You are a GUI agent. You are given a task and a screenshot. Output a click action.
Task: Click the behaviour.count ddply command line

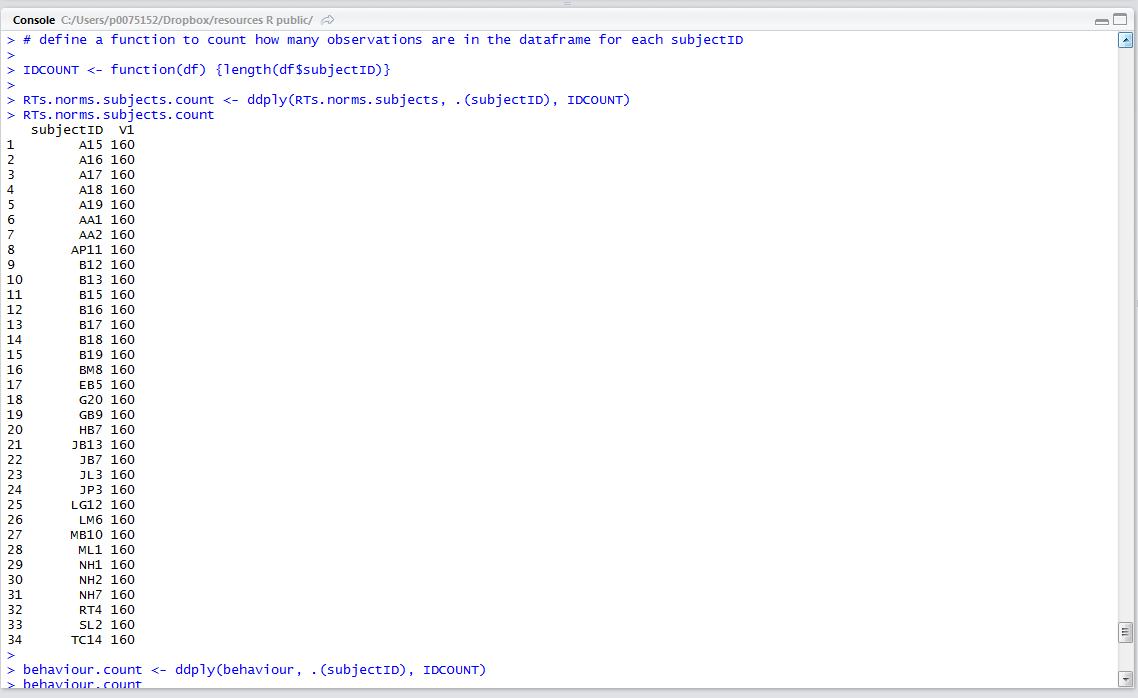(x=254, y=670)
